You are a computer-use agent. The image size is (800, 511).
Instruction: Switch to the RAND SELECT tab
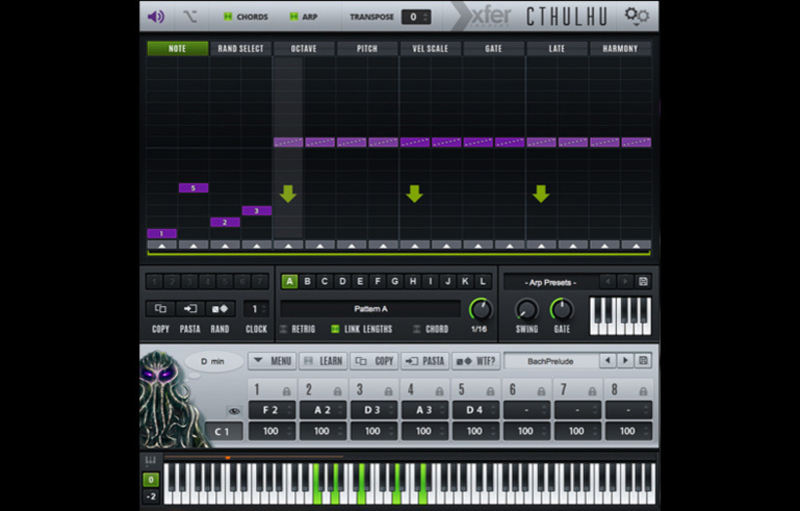point(240,48)
